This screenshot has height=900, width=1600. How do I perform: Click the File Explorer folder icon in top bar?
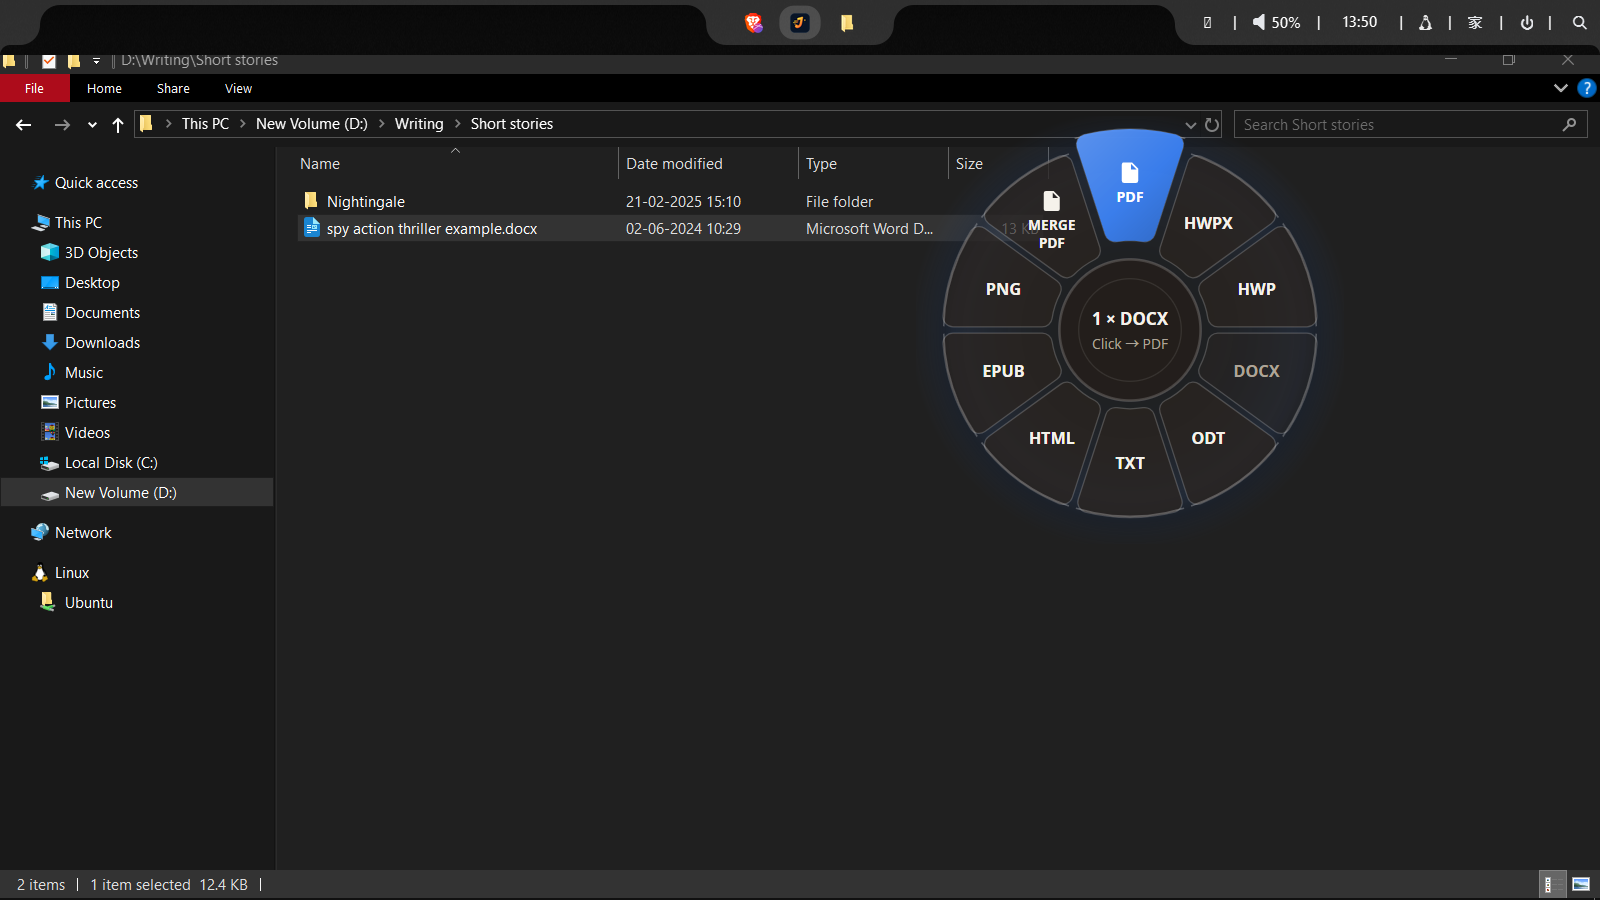point(847,23)
